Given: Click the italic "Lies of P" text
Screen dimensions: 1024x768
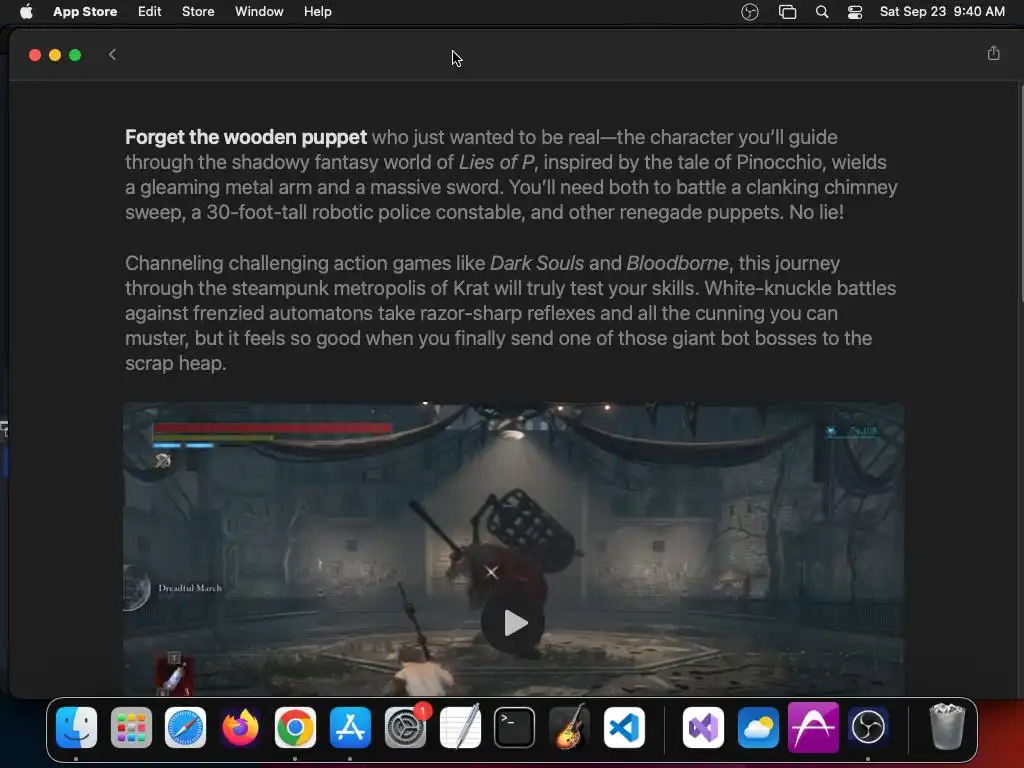Looking at the screenshot, I should pos(496,162).
